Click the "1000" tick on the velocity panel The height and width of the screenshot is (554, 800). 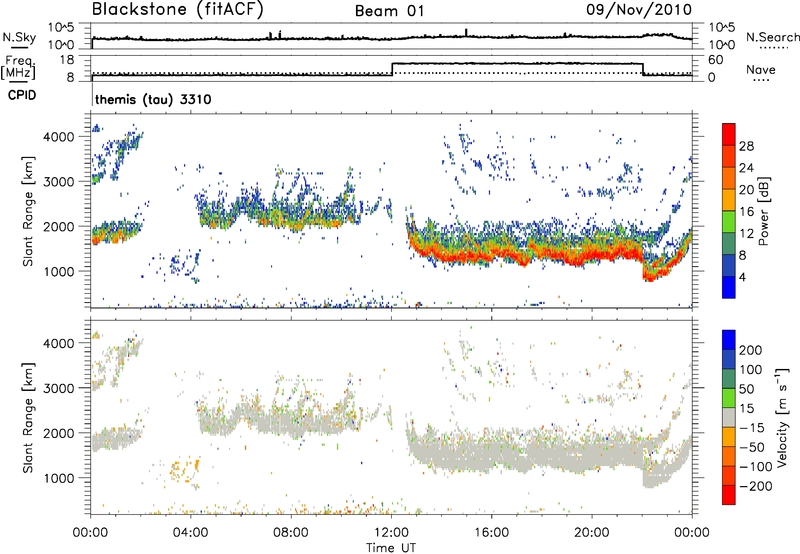point(58,478)
